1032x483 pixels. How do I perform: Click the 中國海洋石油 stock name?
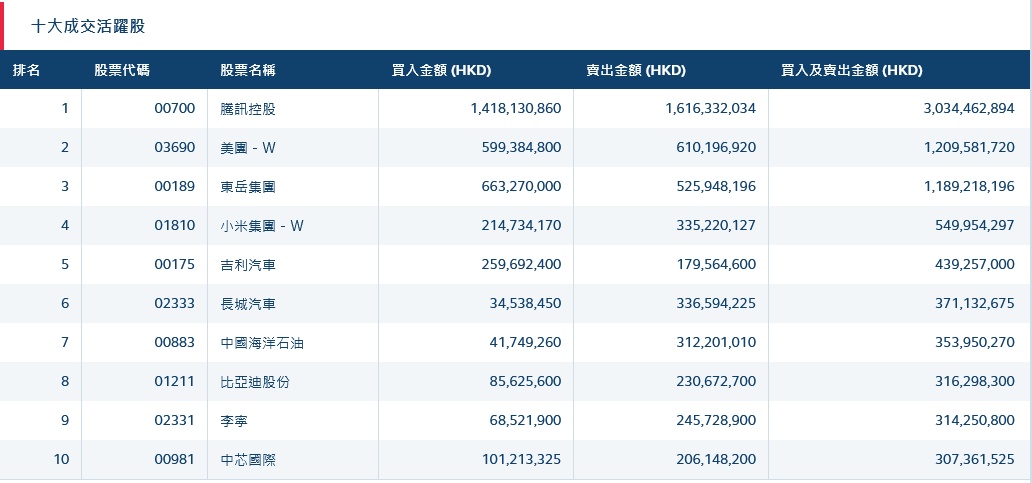(262, 342)
